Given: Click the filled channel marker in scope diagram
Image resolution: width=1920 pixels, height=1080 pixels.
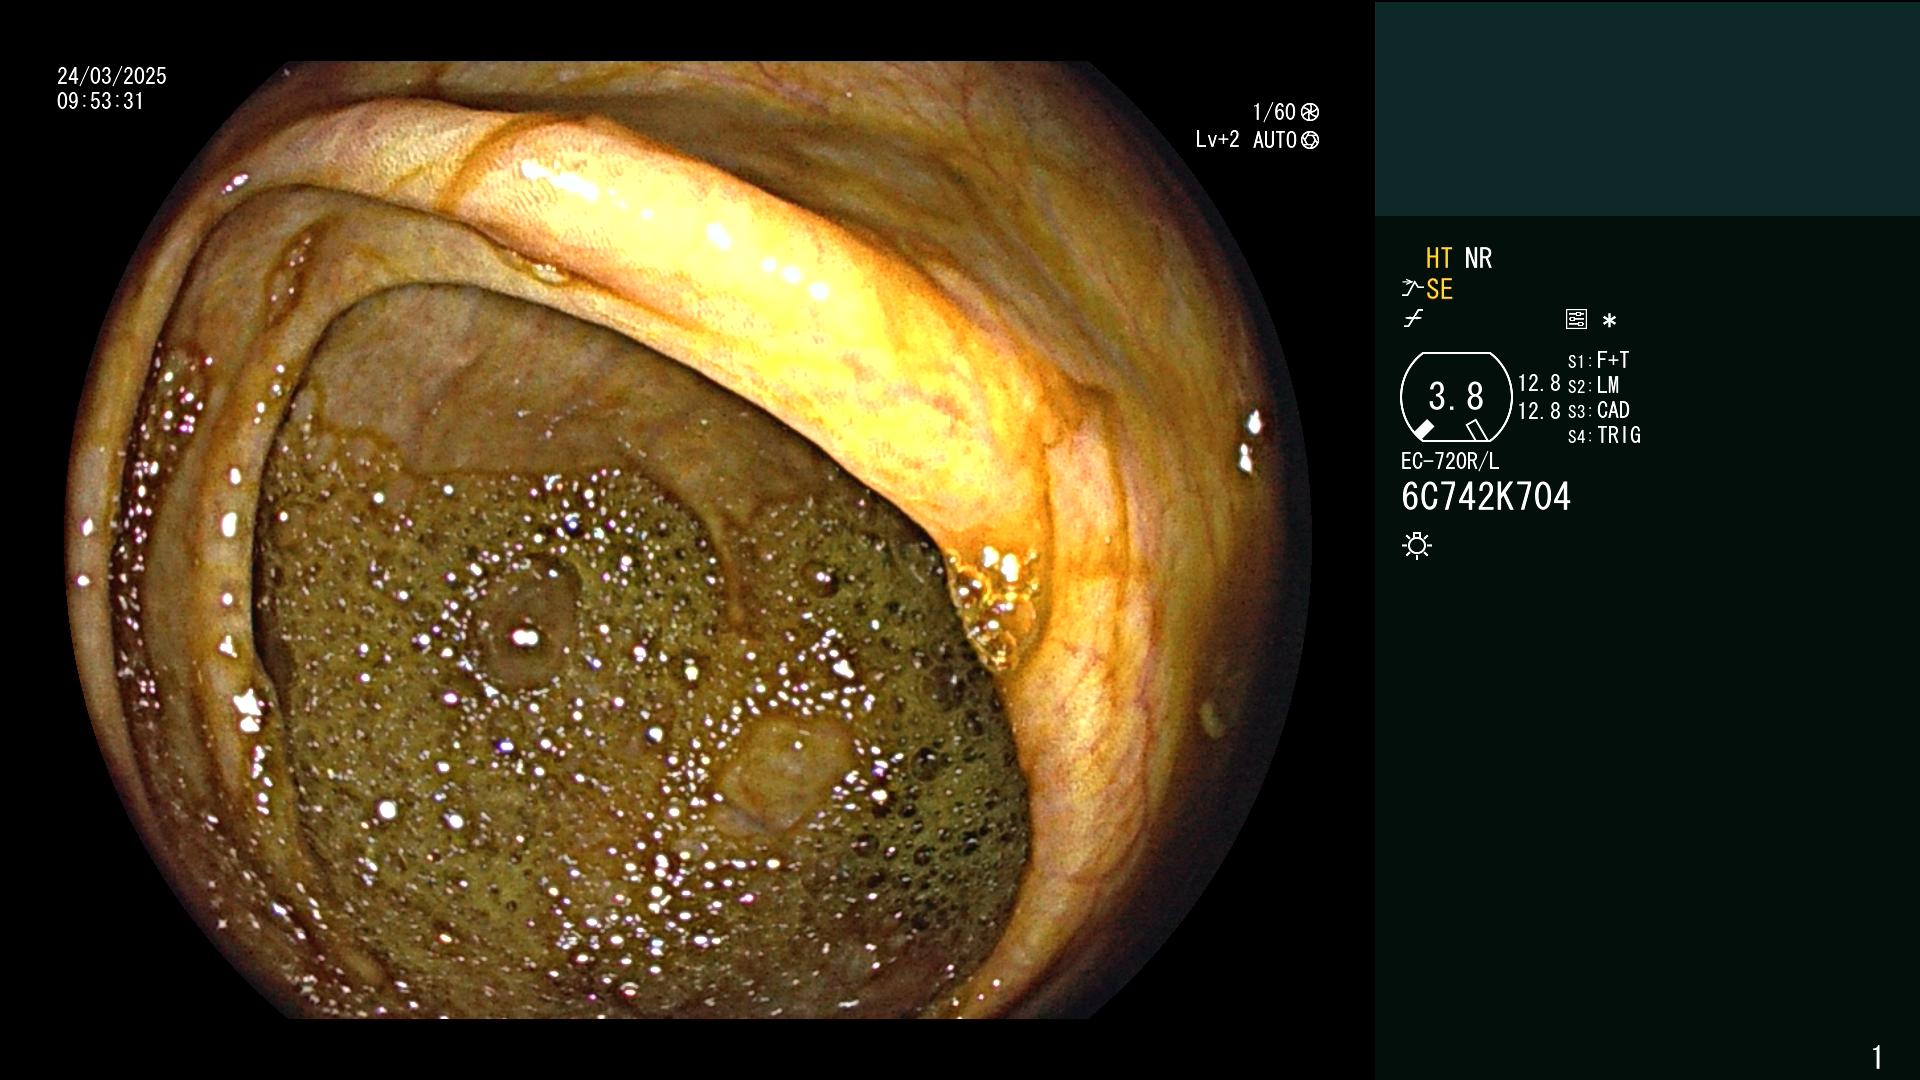Looking at the screenshot, I should click(1423, 430).
